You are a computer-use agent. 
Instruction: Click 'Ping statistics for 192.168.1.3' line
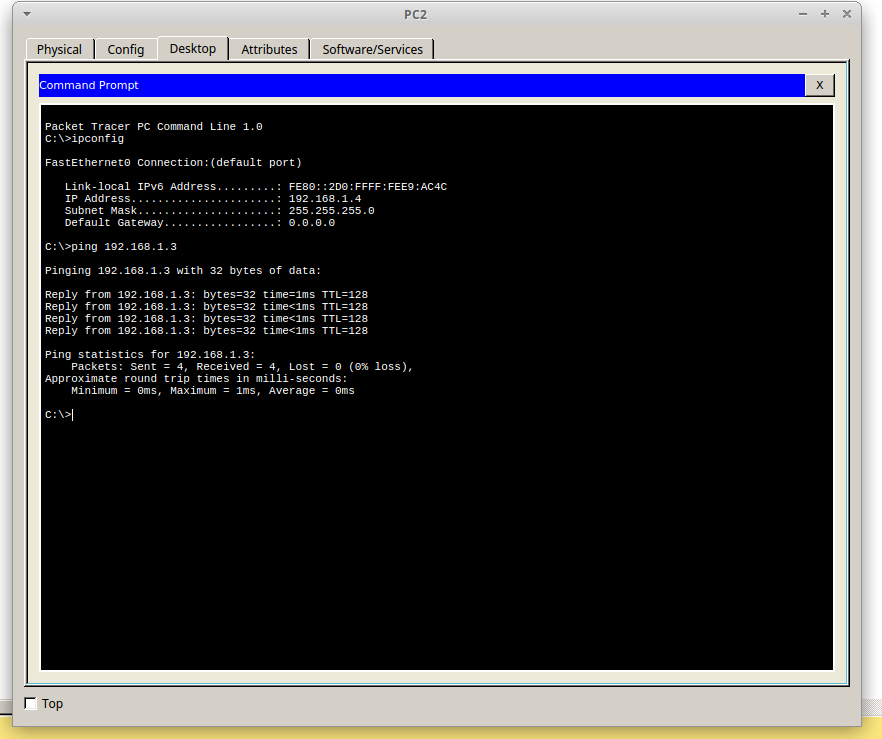coord(150,355)
